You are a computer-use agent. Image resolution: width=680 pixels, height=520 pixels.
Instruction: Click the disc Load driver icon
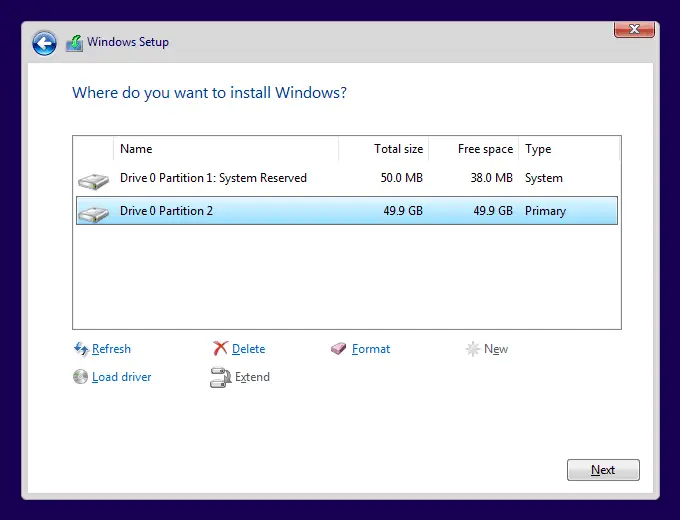click(x=80, y=376)
